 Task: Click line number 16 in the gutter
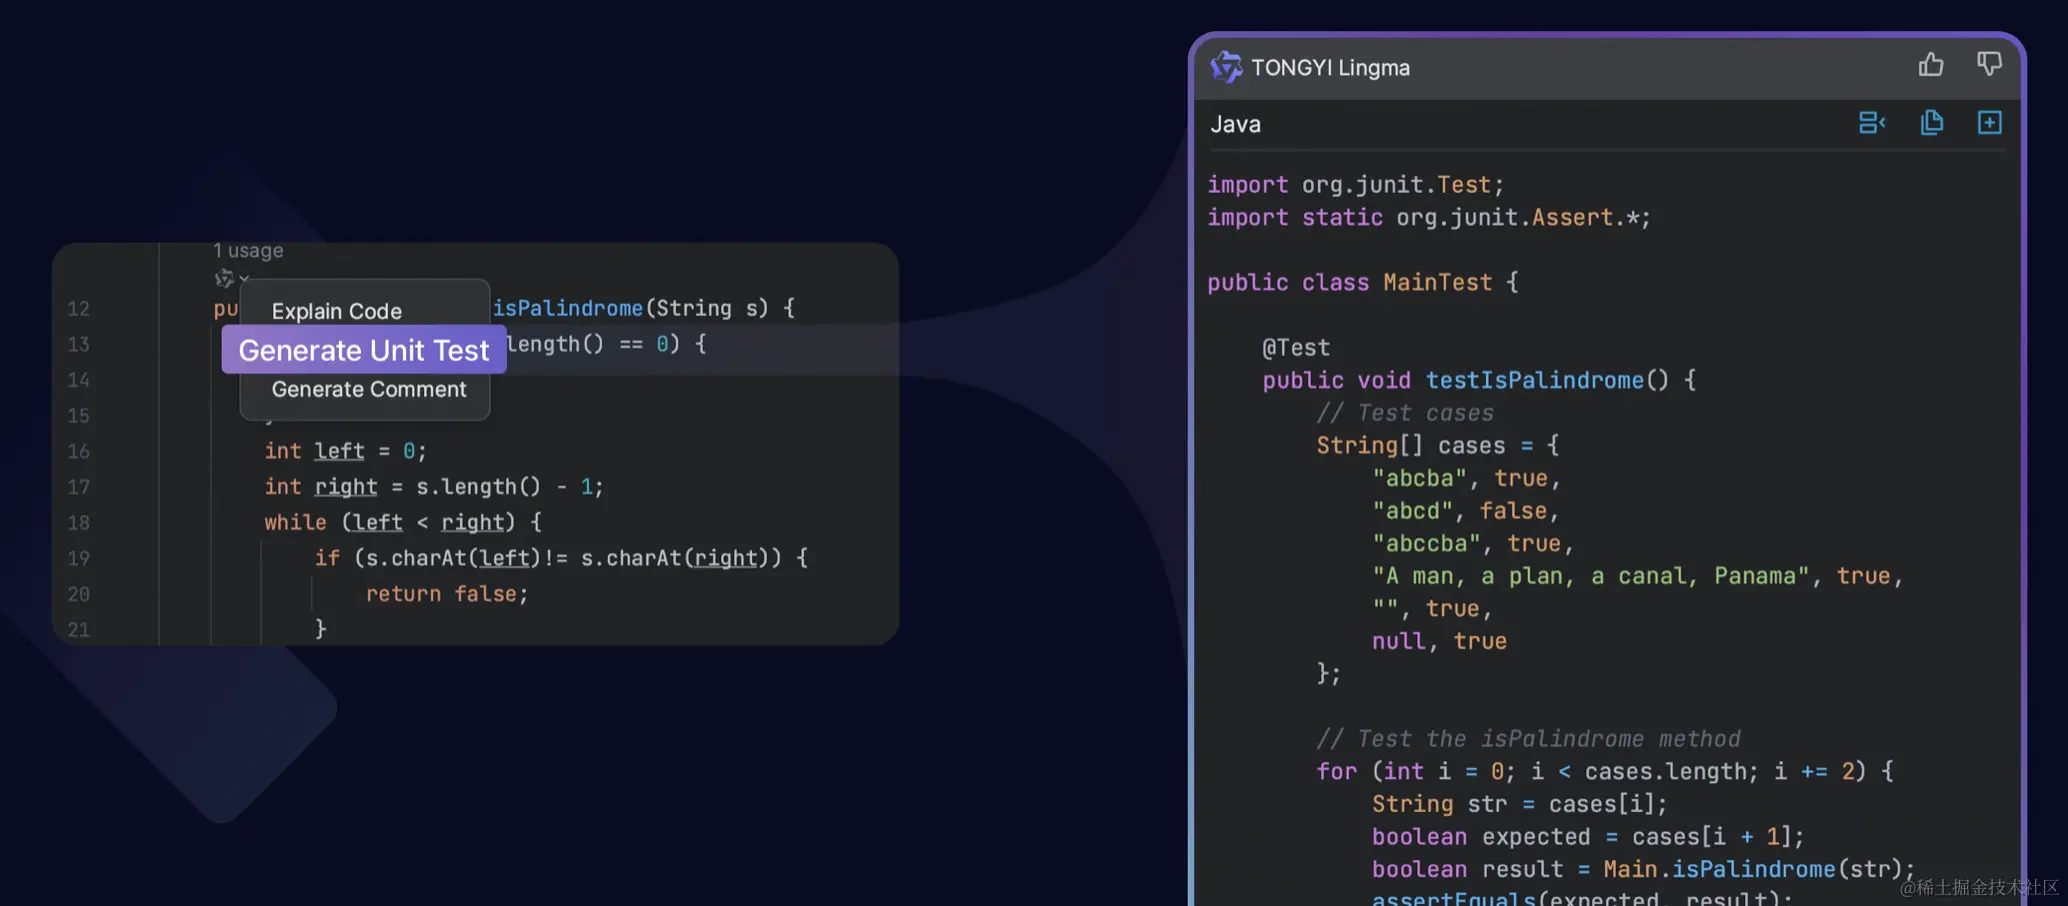(x=79, y=452)
